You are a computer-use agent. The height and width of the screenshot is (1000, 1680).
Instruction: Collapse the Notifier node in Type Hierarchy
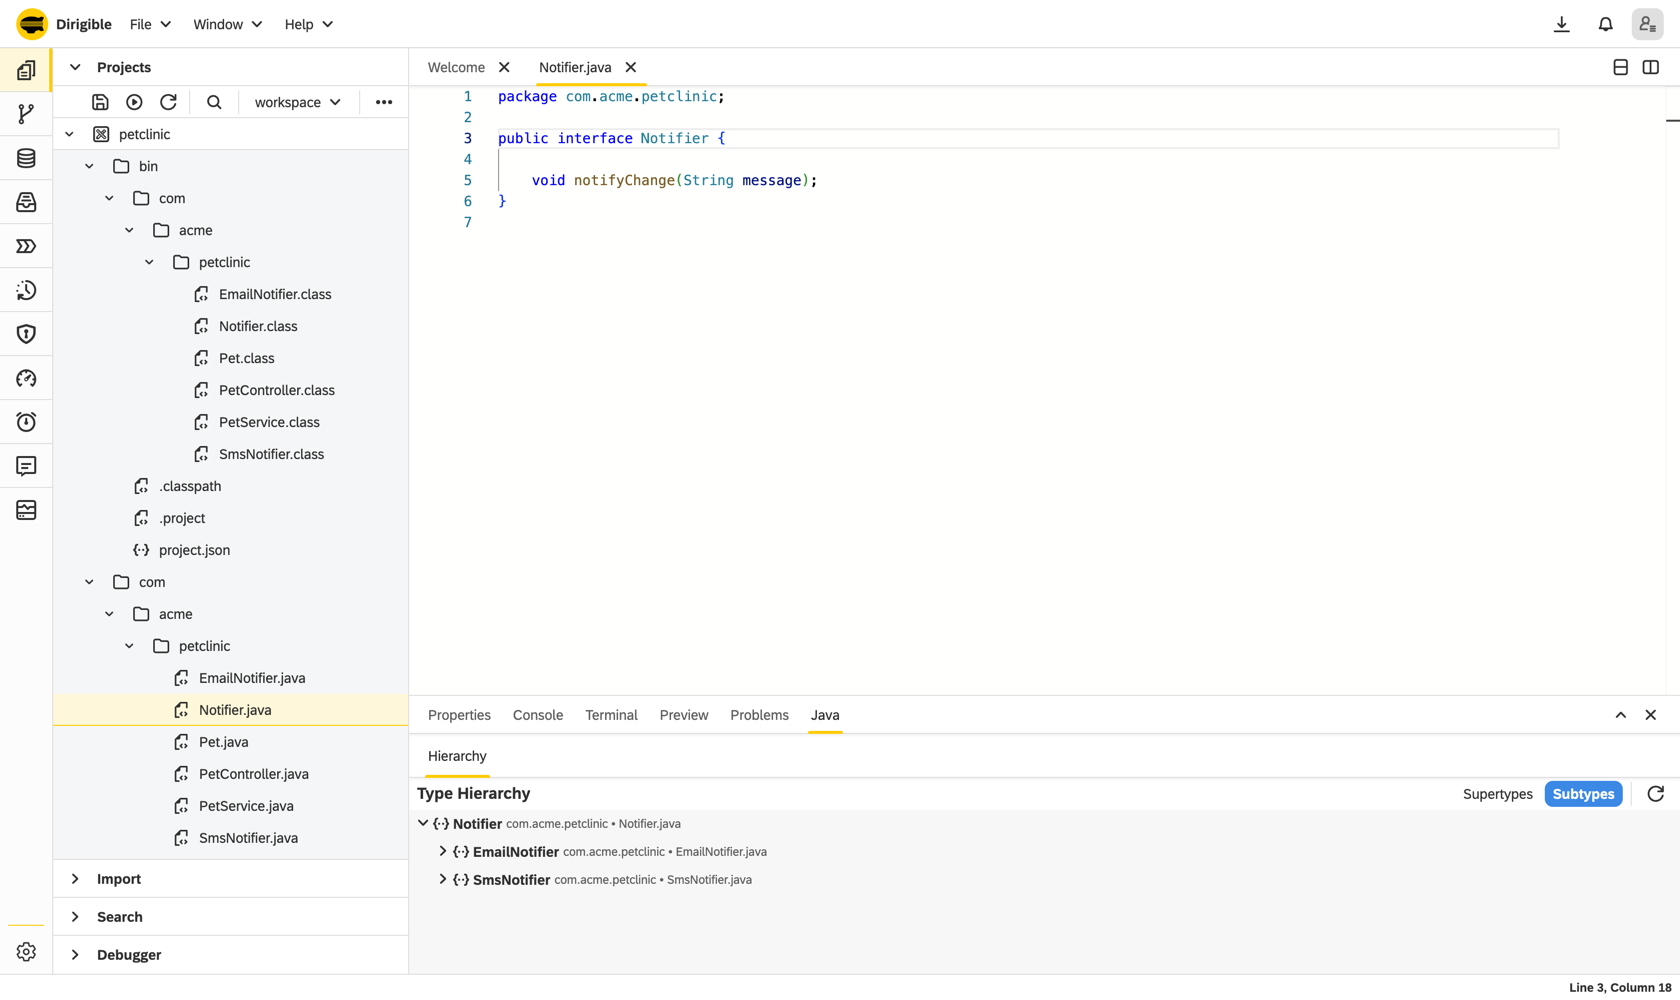pos(423,823)
